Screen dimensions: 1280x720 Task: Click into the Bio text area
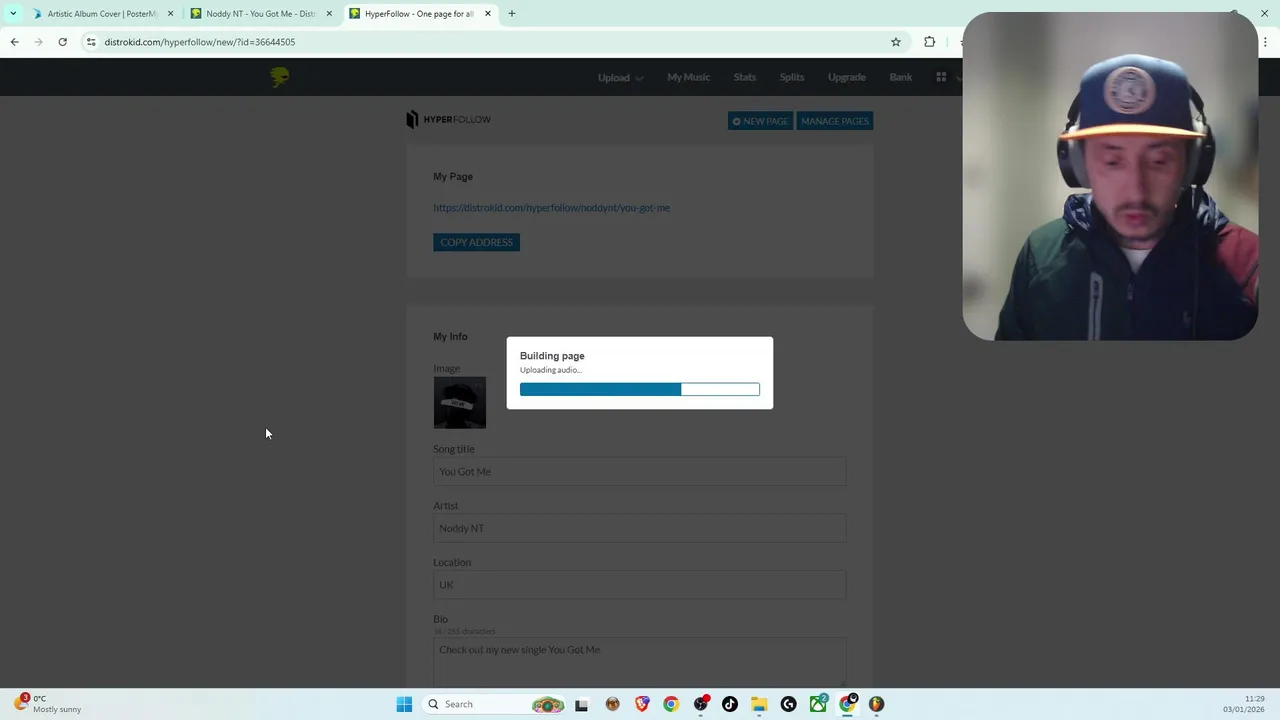tap(640, 662)
